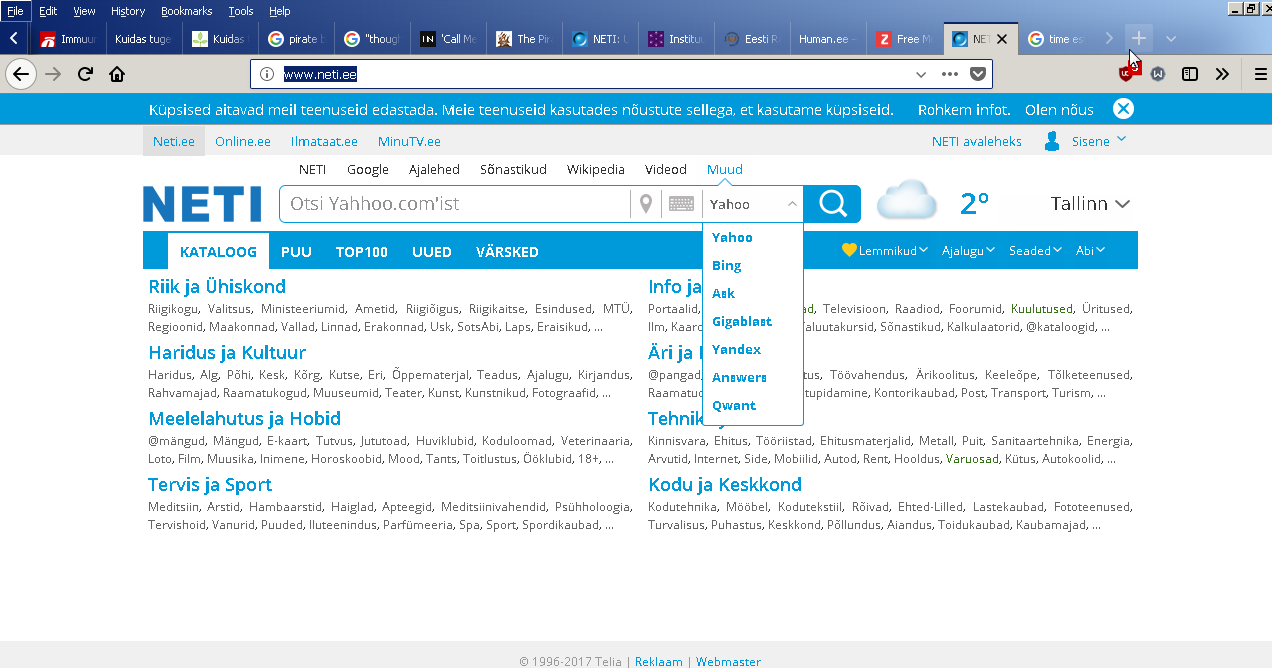Switch to the TOP100 tab
1272x668 pixels.
point(362,252)
